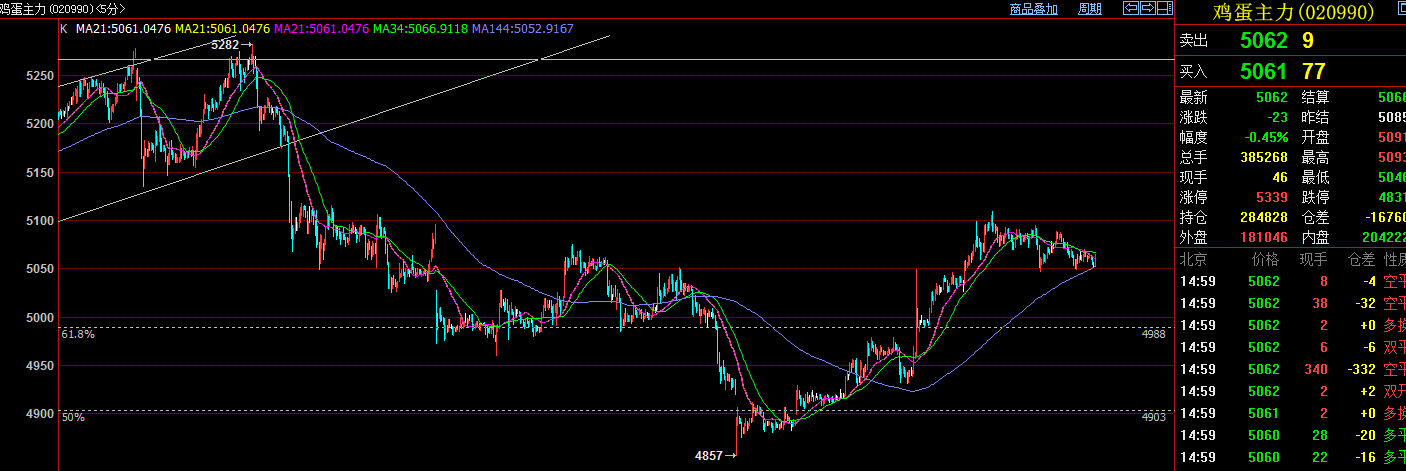Click the 4857 low price marker
Screen dimensions: 1406x471
tap(710, 455)
